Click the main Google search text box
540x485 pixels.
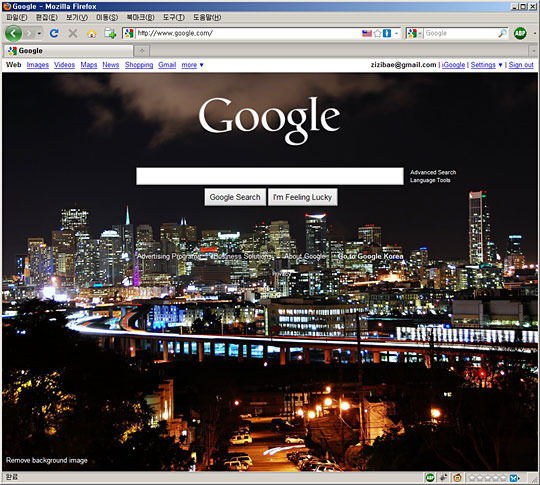point(270,176)
